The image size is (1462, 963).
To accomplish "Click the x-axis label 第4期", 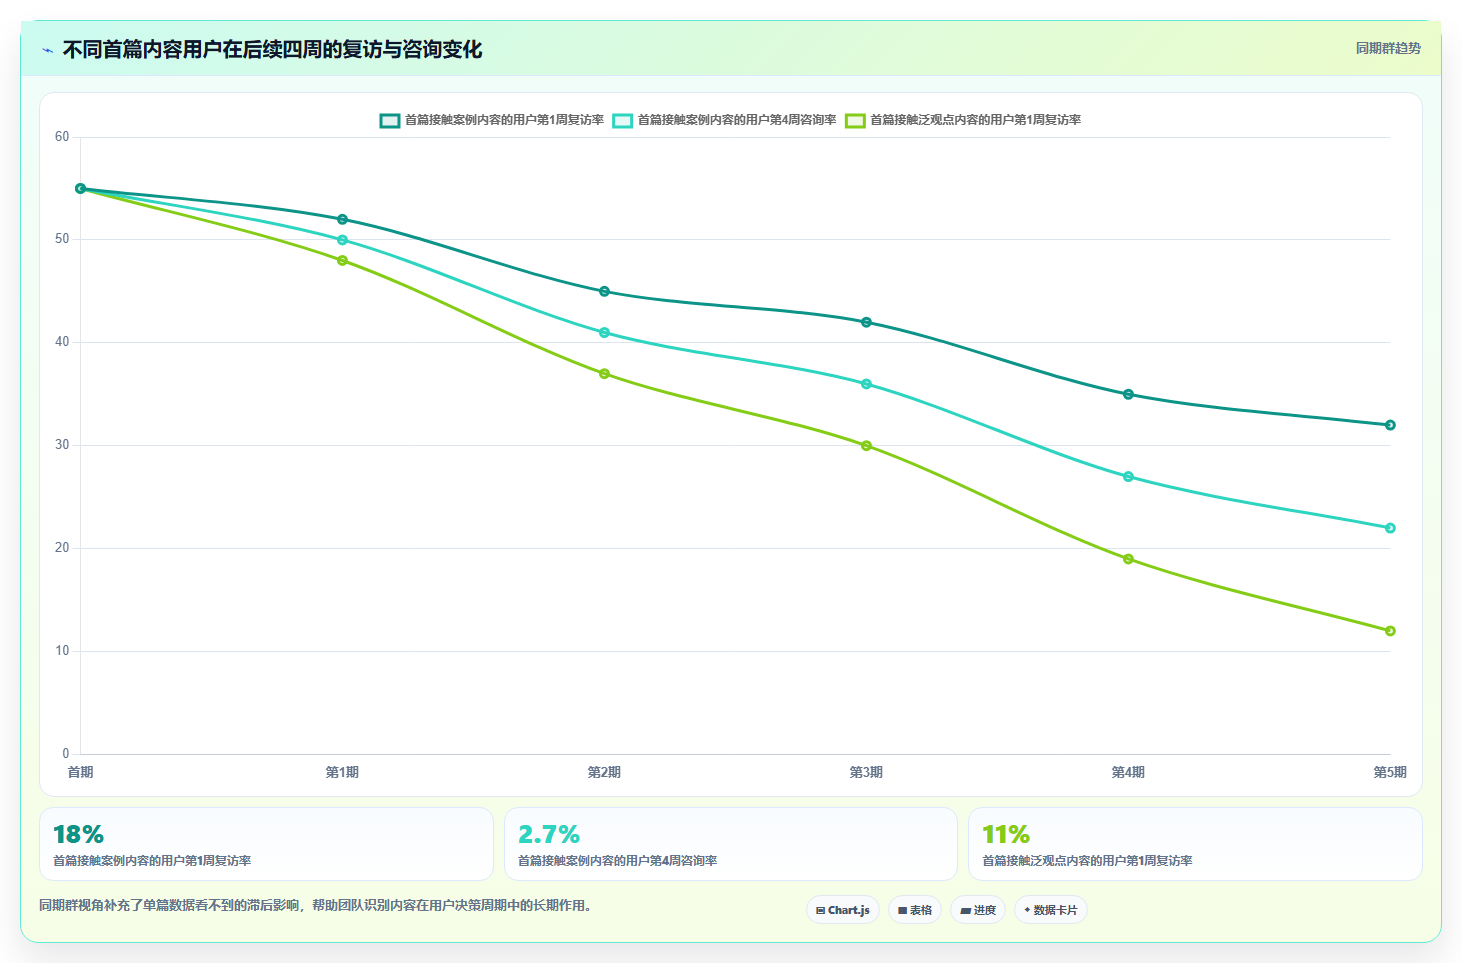I will click(1128, 772).
